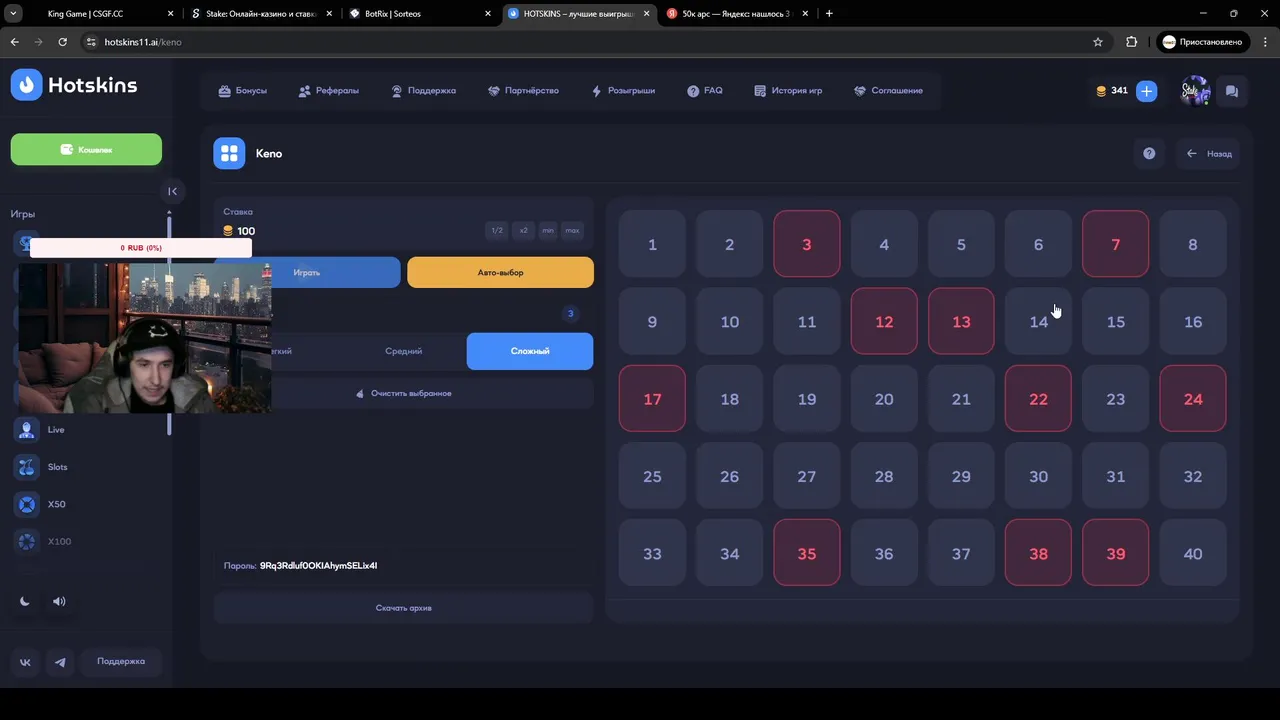1280x720 pixels.
Task: Click the Скачать архив button
Action: (404, 608)
